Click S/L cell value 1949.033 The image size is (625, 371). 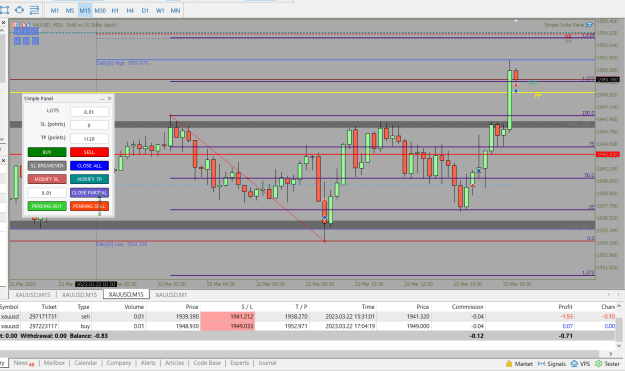[228, 326]
